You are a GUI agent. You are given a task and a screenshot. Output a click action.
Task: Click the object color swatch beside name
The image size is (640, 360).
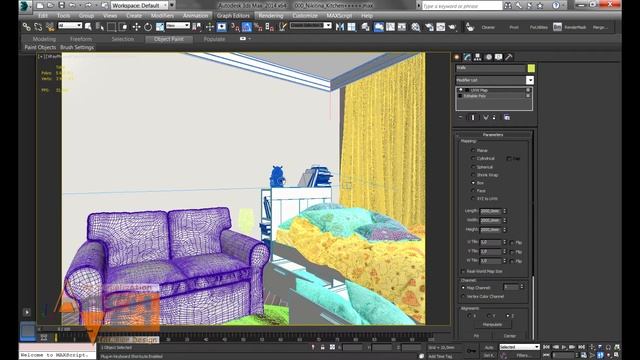coord(531,68)
